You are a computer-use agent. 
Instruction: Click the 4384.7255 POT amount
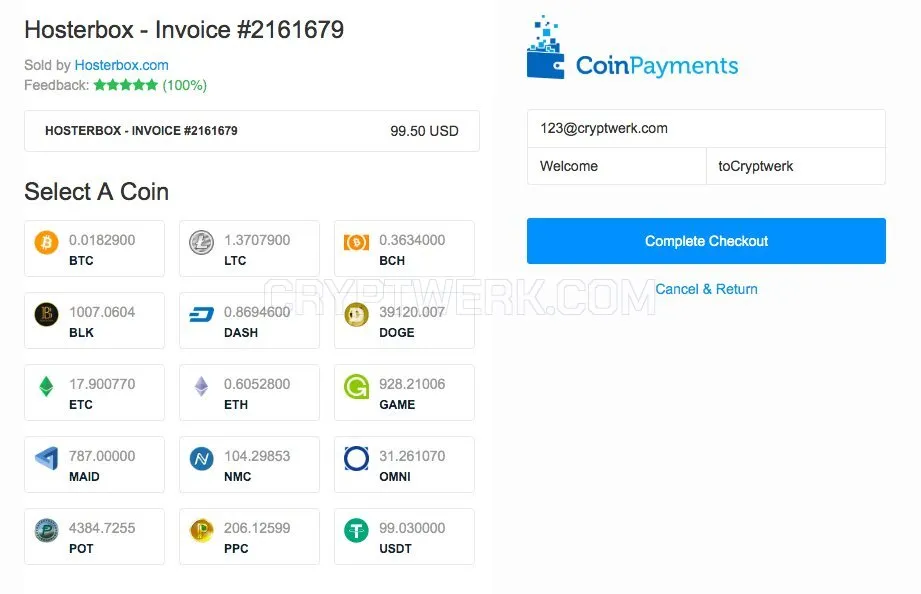102,528
